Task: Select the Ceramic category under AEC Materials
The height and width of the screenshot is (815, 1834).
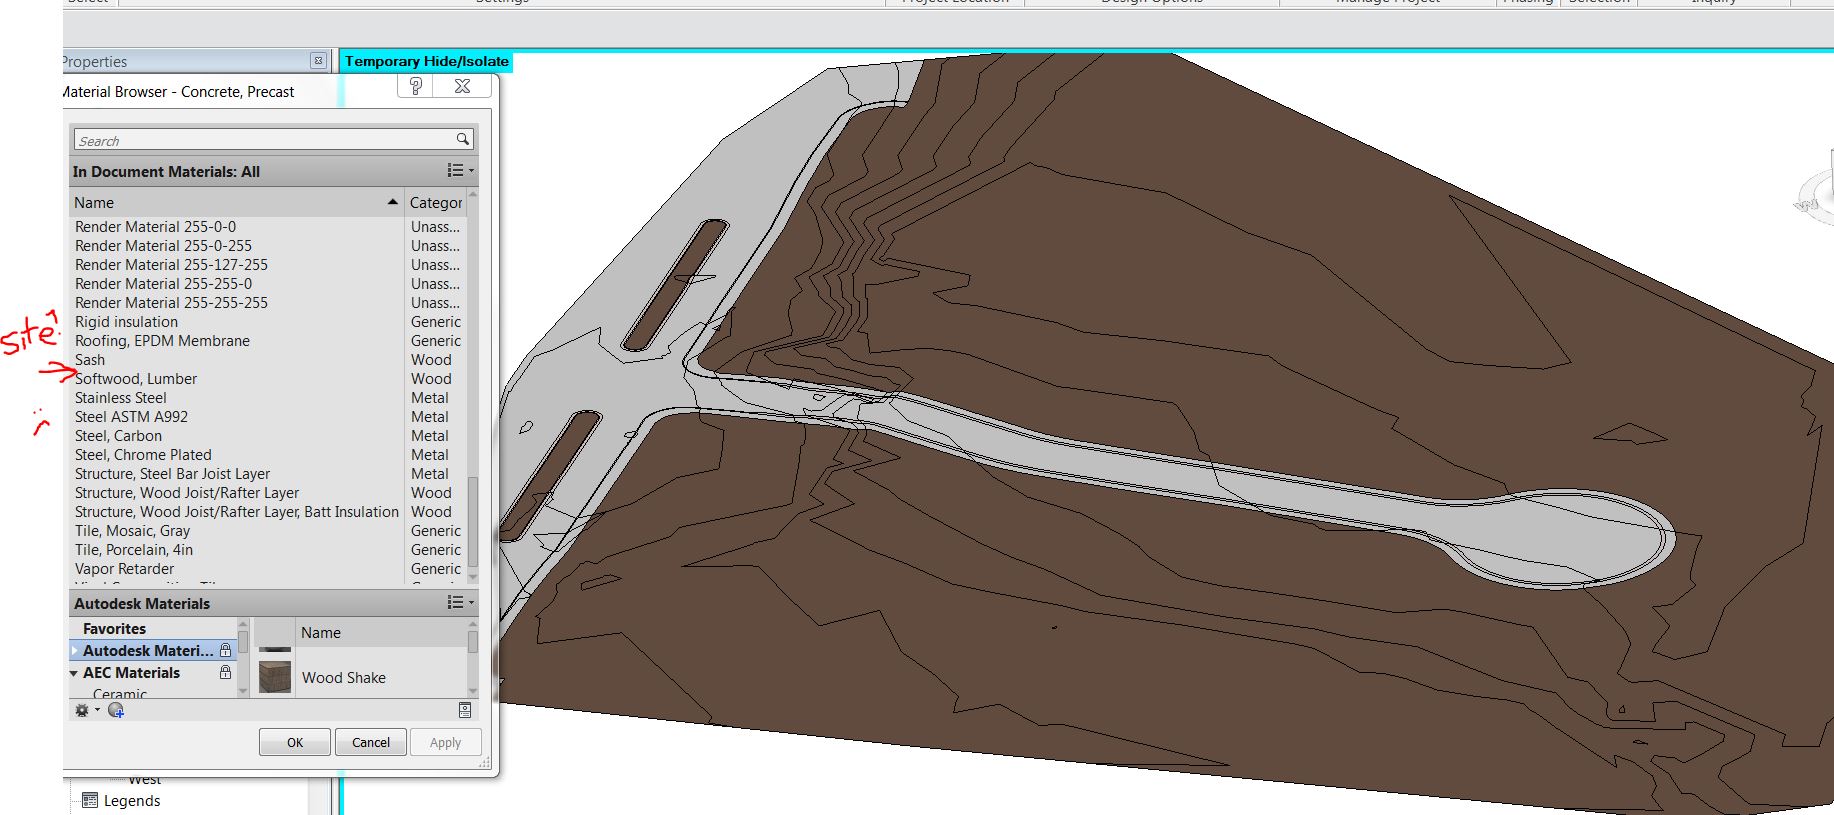Action: pos(120,693)
